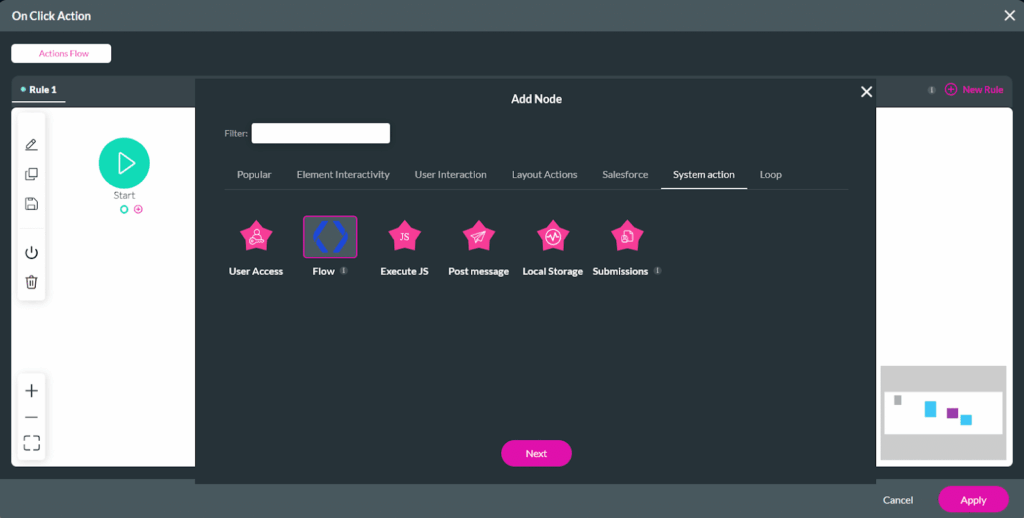The width and height of the screenshot is (1024, 518).
Task: Click the info icon next to Flow
Action: point(344,270)
